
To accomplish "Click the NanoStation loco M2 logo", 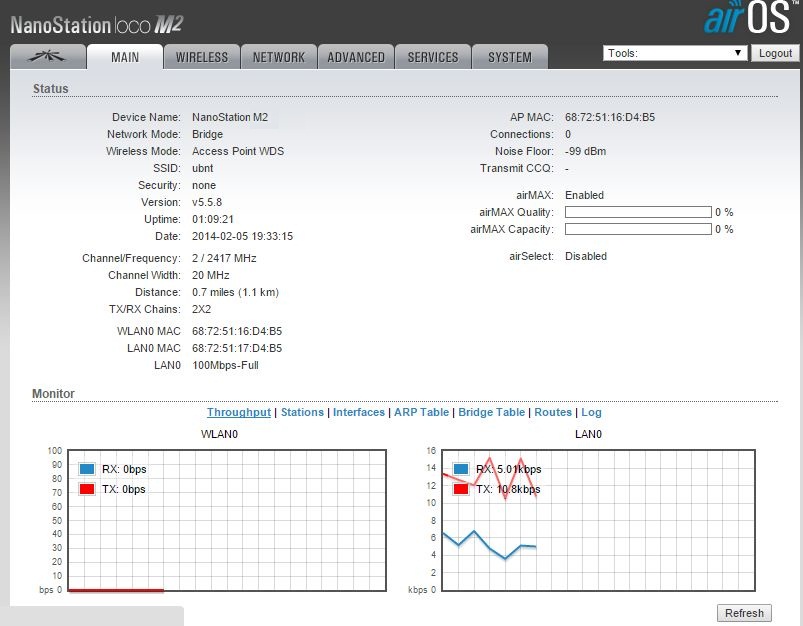I will [x=96, y=24].
